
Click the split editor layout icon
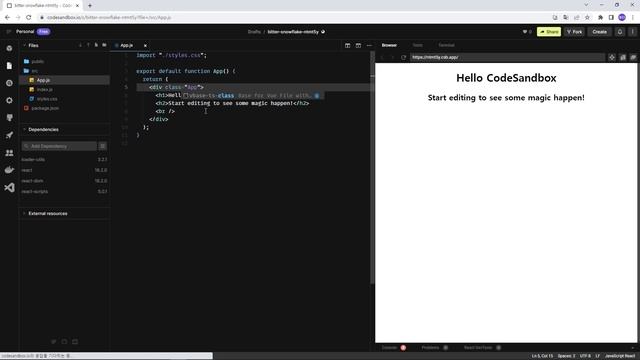(x=347, y=45)
